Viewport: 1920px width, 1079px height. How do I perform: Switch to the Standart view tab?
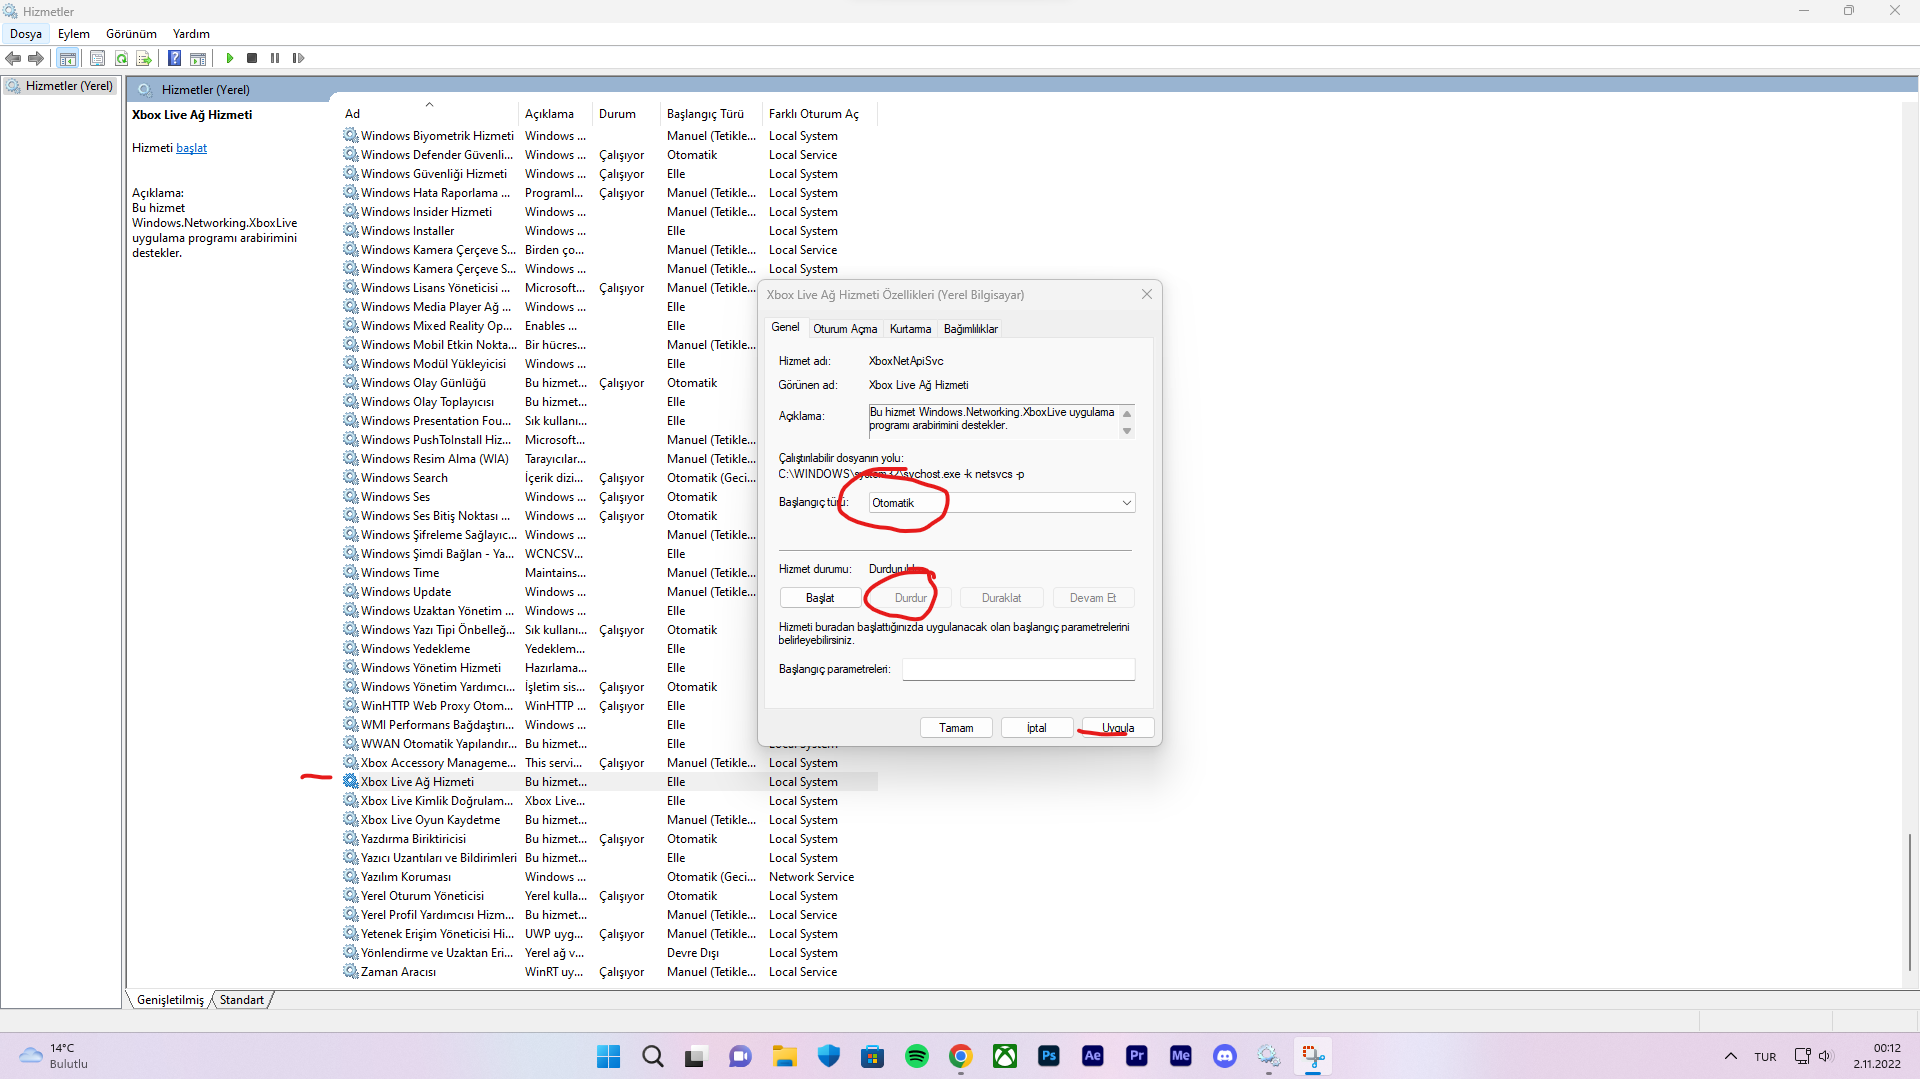point(242,1000)
